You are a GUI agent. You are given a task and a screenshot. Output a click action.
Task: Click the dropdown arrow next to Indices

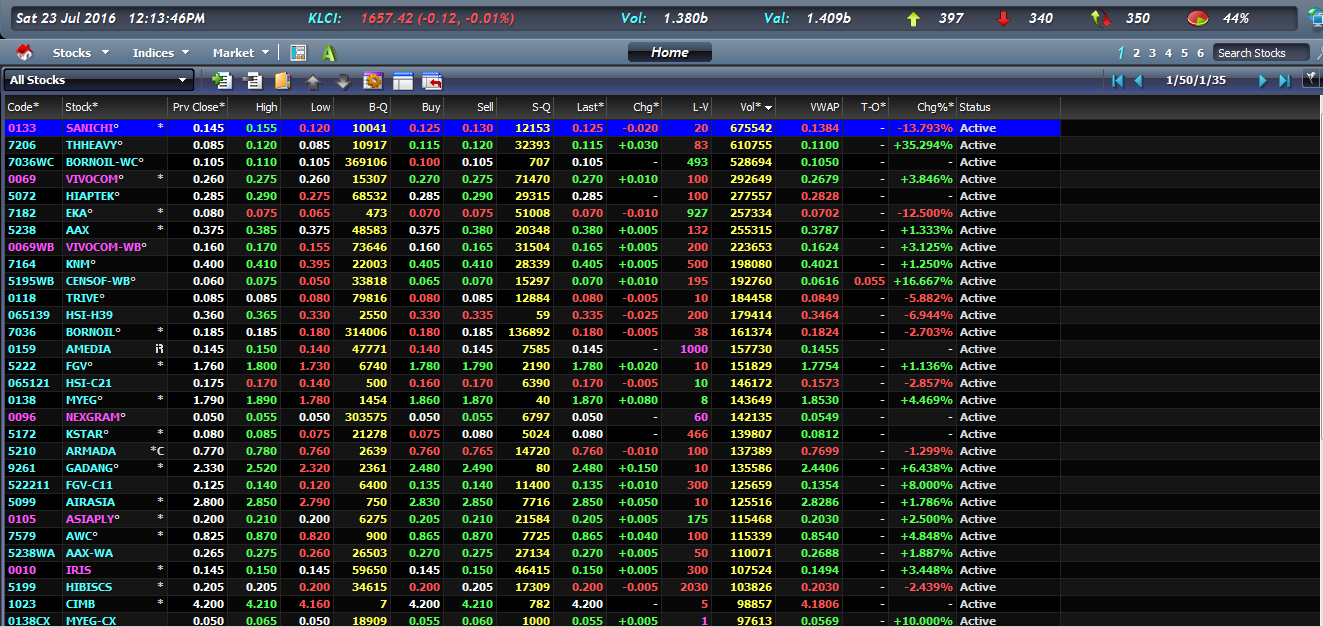(x=184, y=53)
